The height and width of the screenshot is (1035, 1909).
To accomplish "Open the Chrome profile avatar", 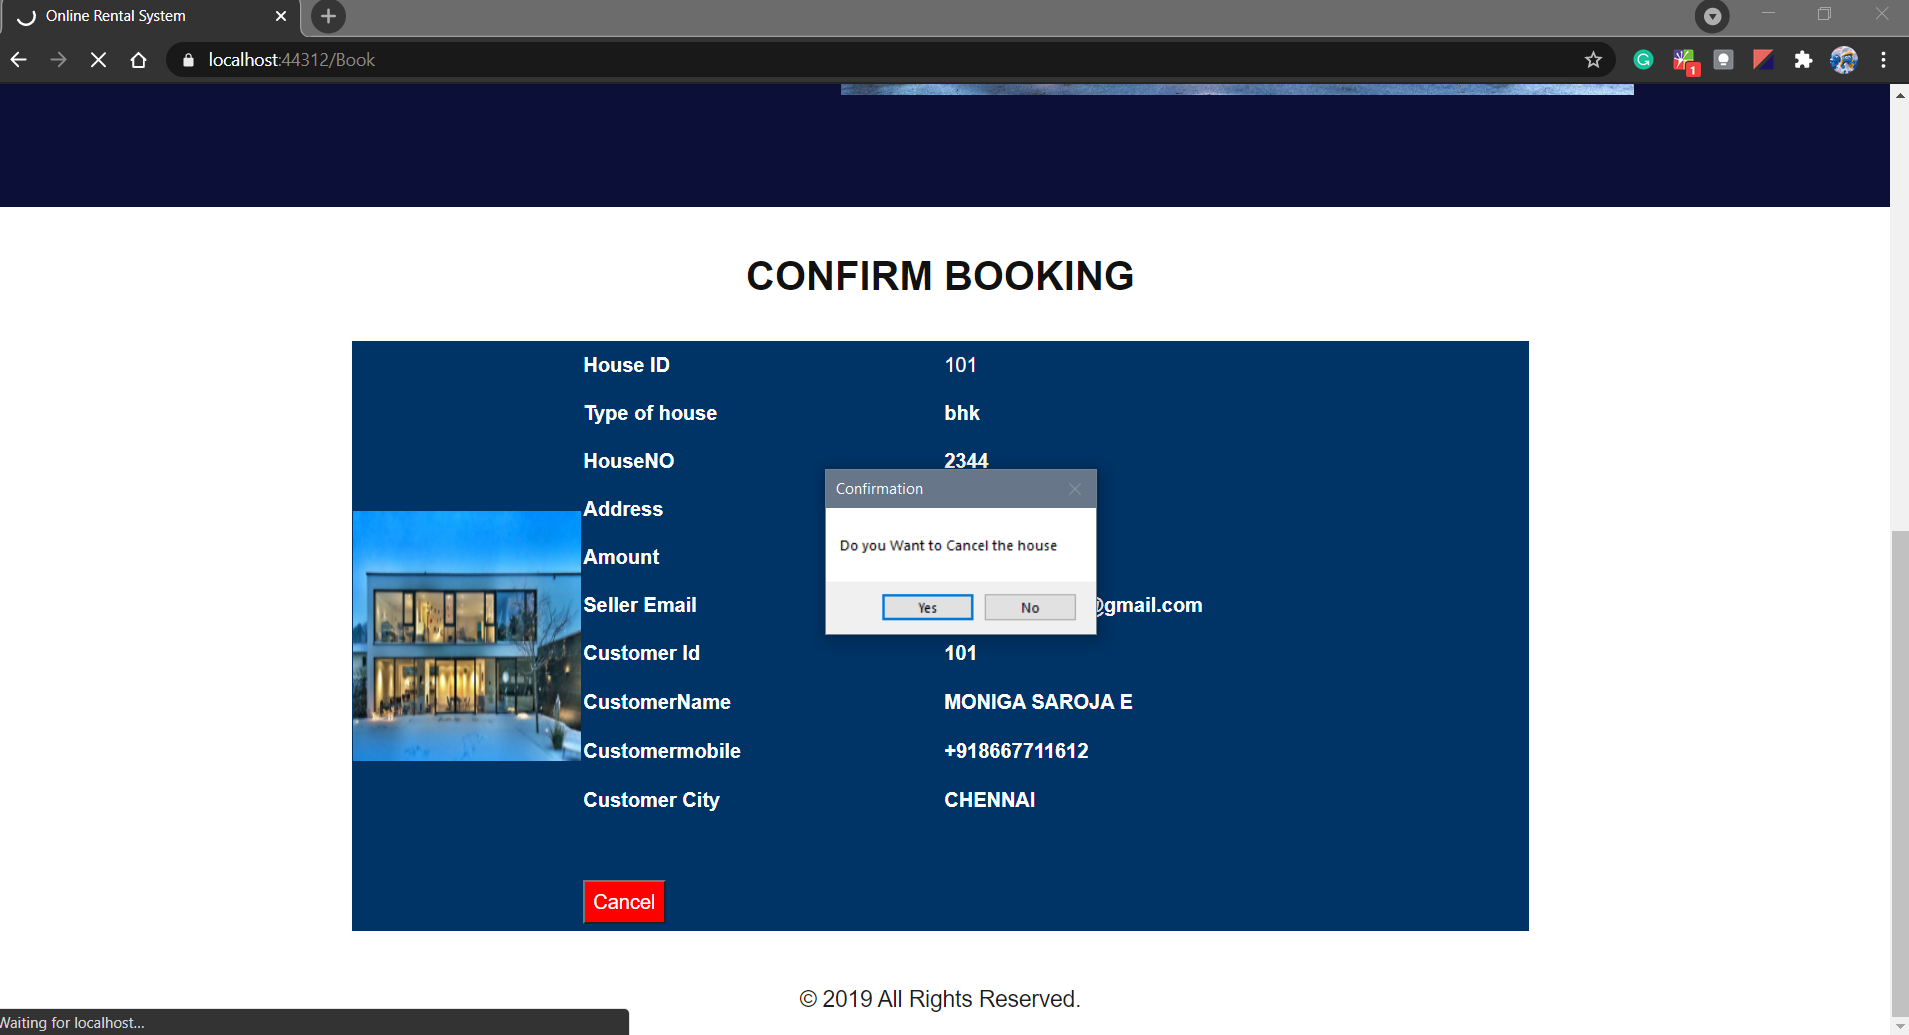I will pyautogui.click(x=1845, y=59).
